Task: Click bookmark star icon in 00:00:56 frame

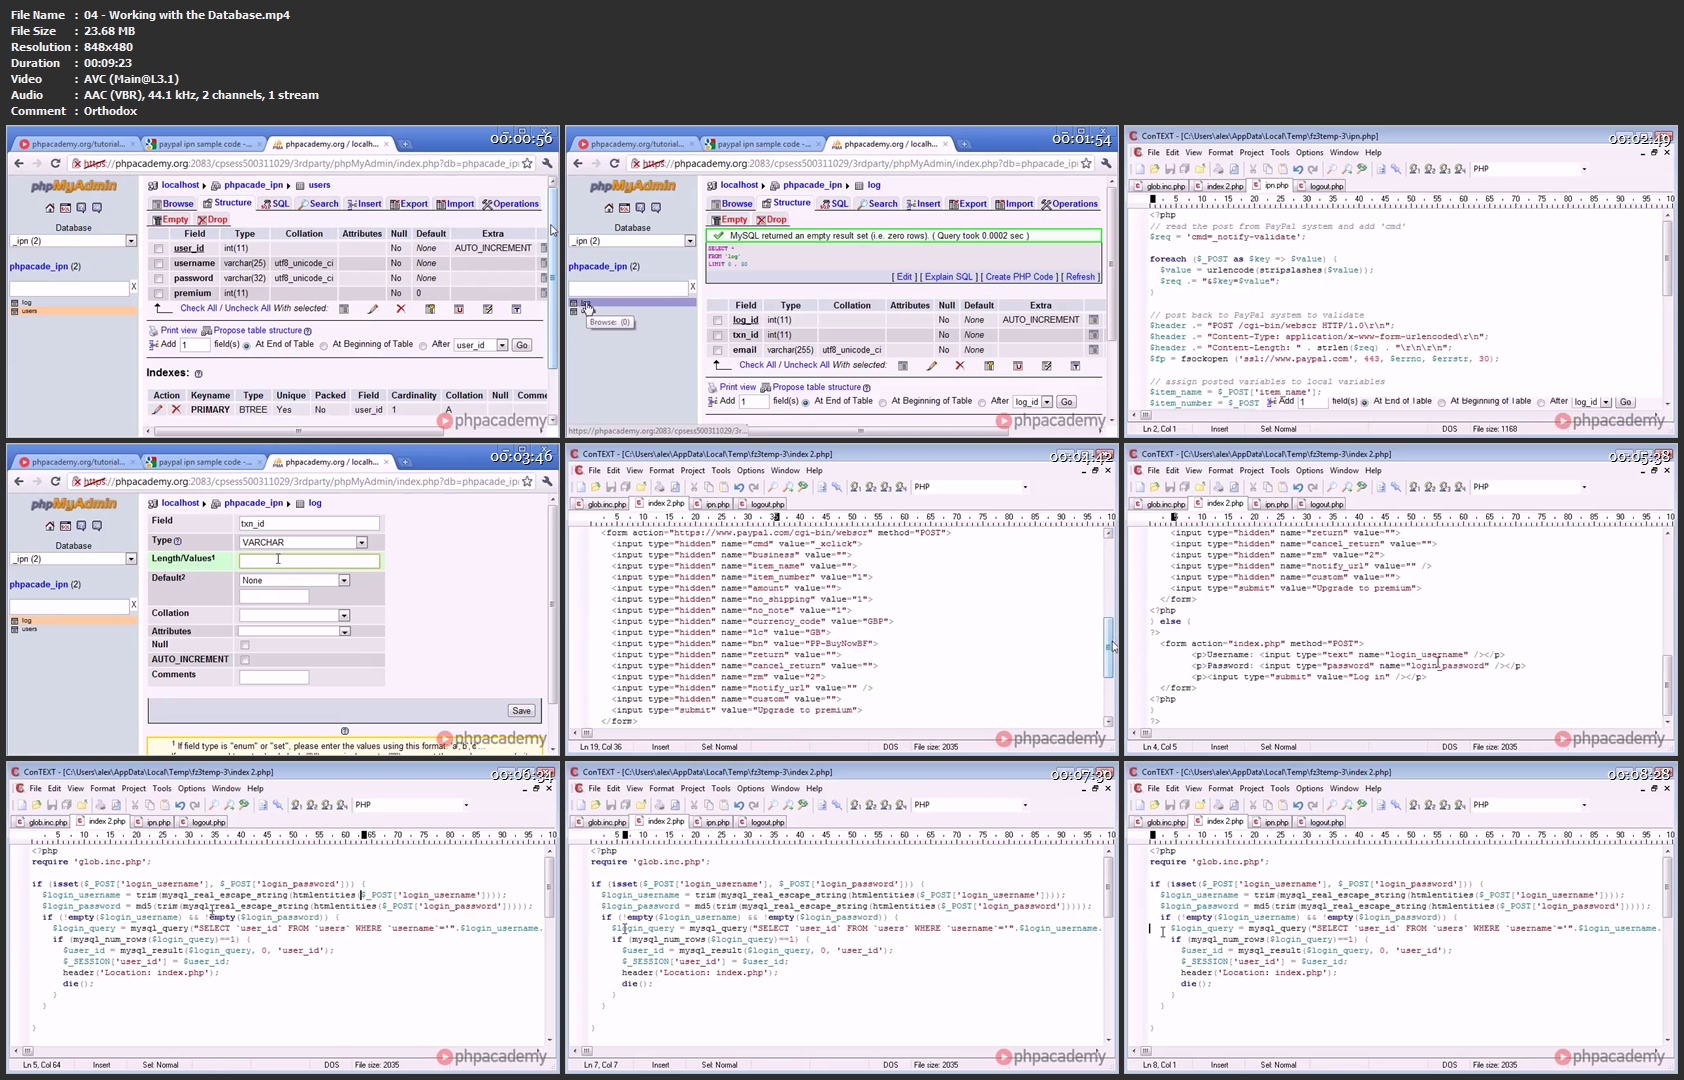Action: [528, 163]
